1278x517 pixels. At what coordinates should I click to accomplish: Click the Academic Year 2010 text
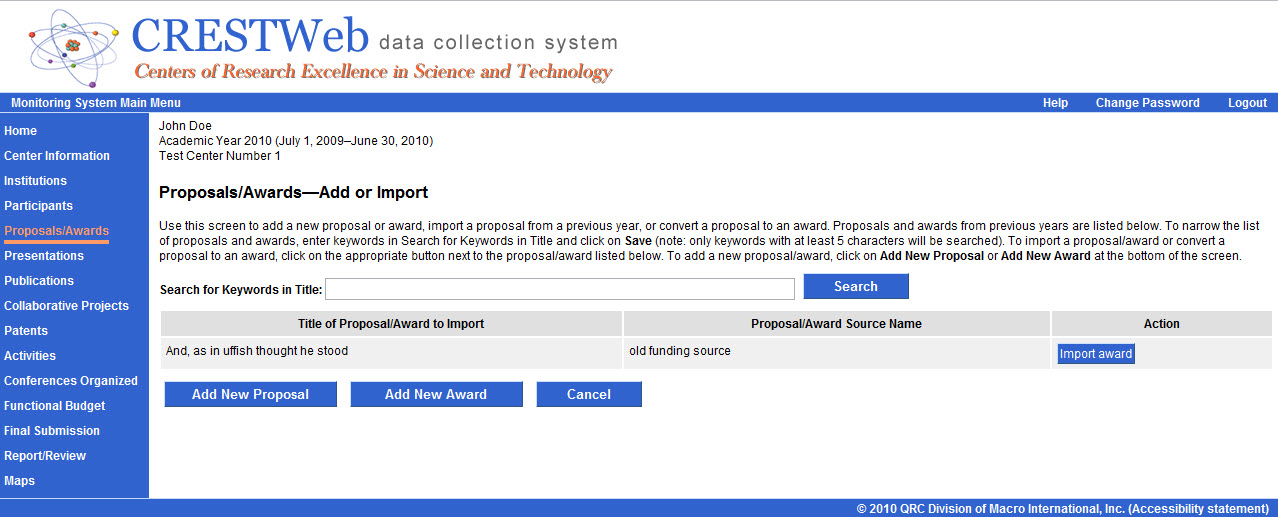pos(296,141)
